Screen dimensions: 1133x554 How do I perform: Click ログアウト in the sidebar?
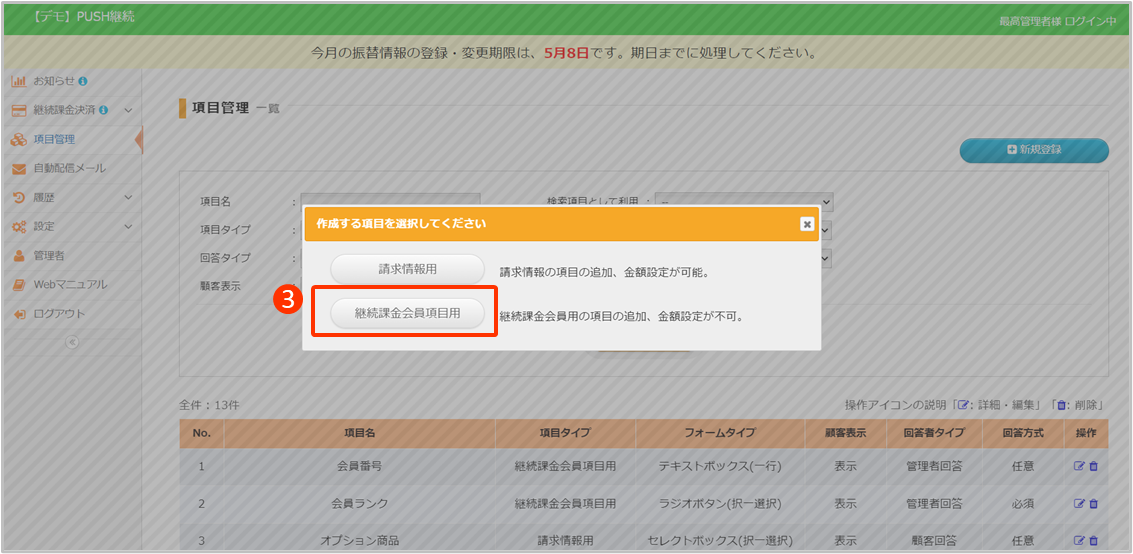[59, 313]
